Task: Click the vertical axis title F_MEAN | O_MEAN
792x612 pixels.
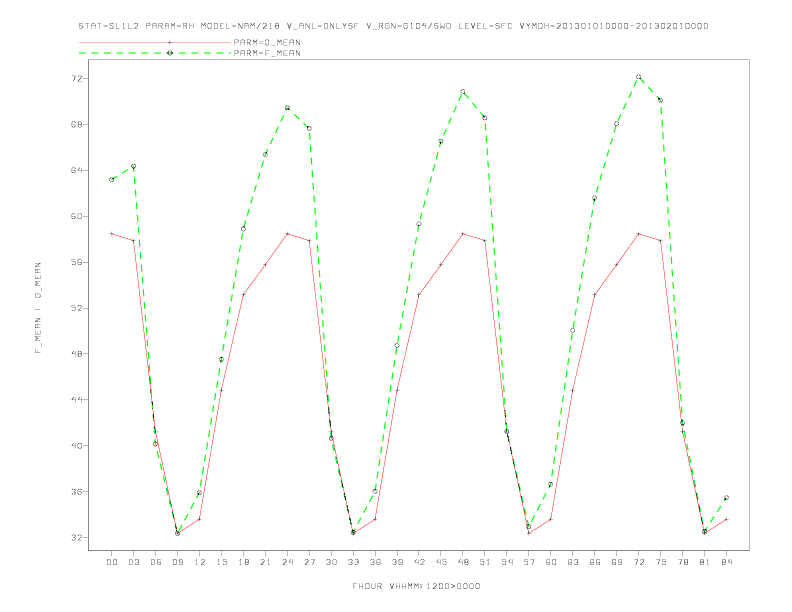Action: pyautogui.click(x=38, y=308)
